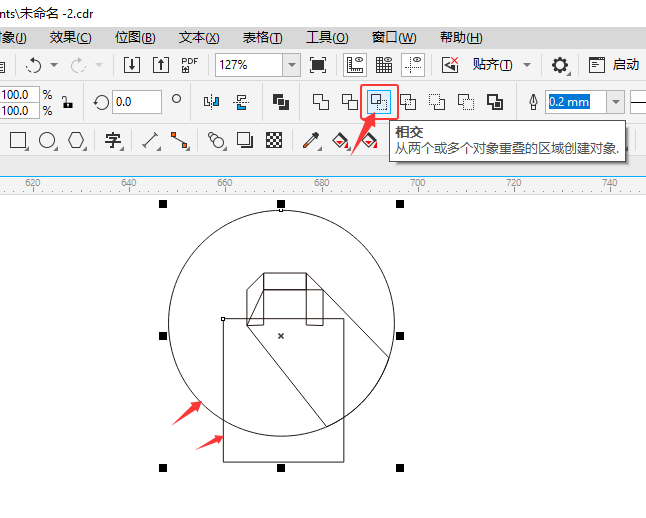Toggle the show grid button
Screen dimensions: 646x518
383,65
